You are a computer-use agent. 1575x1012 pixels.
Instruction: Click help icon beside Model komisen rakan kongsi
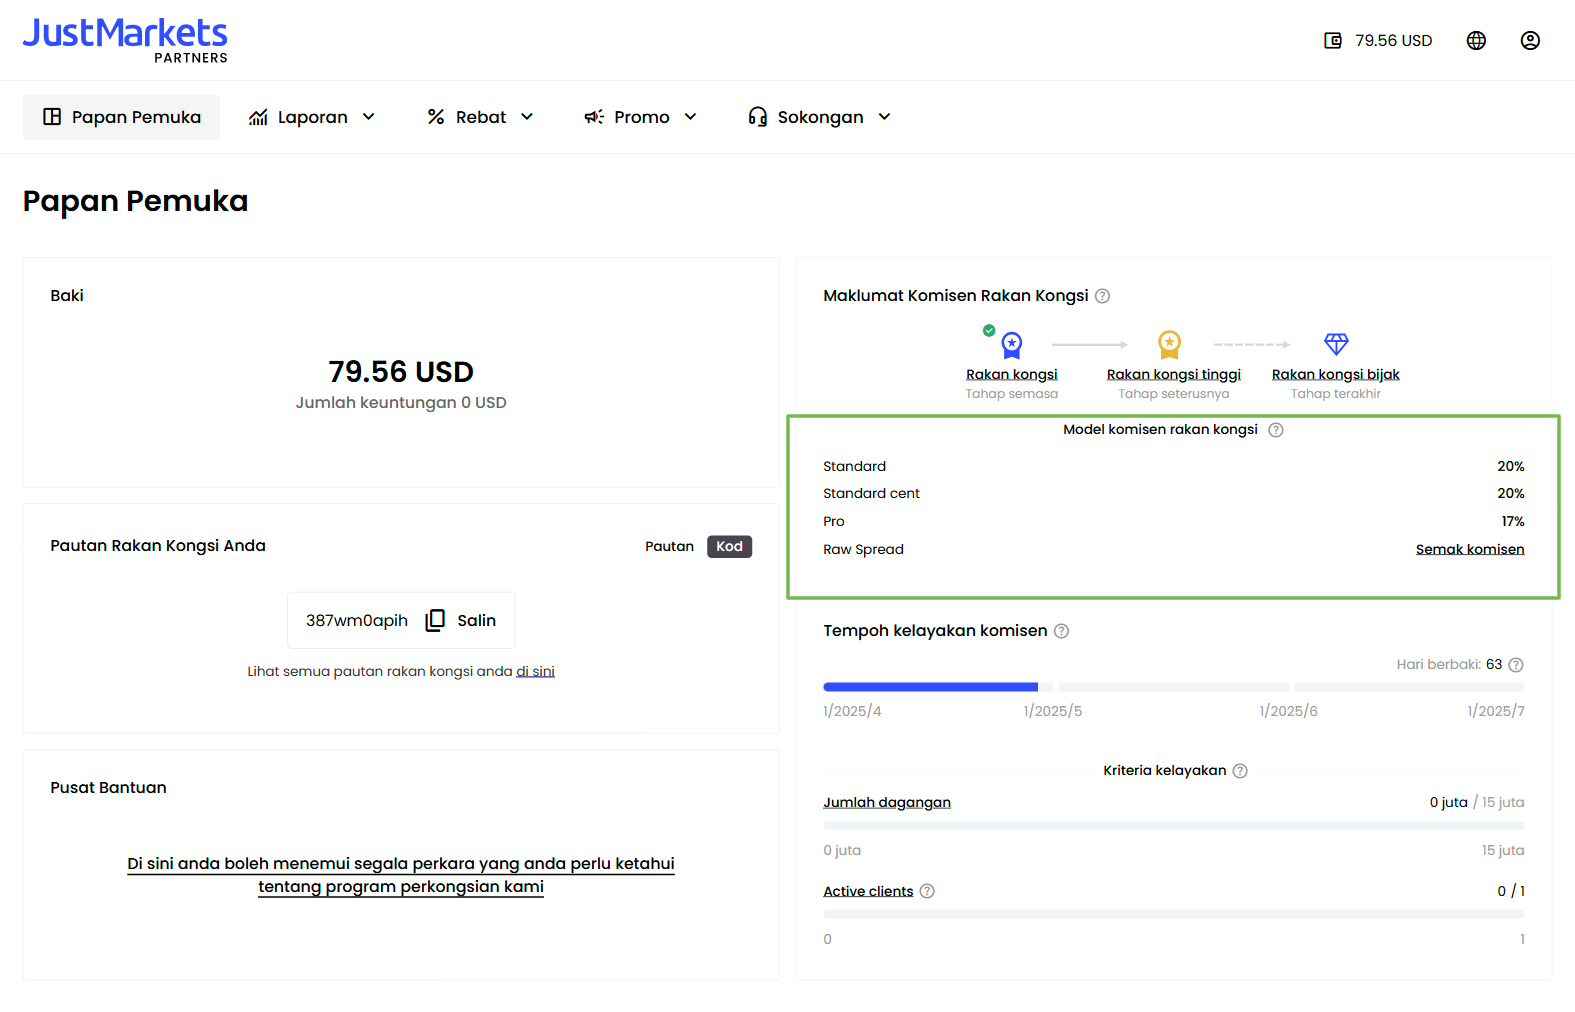pos(1276,430)
